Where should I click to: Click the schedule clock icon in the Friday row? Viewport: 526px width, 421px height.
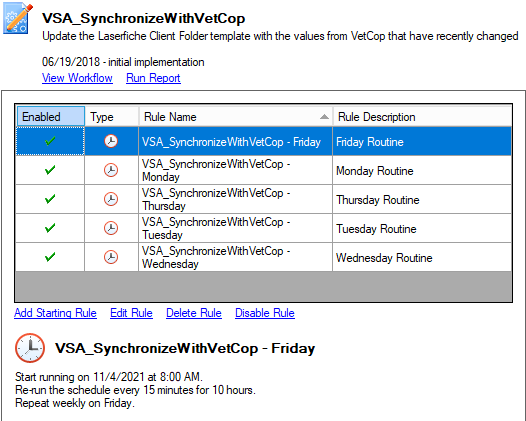[111, 141]
